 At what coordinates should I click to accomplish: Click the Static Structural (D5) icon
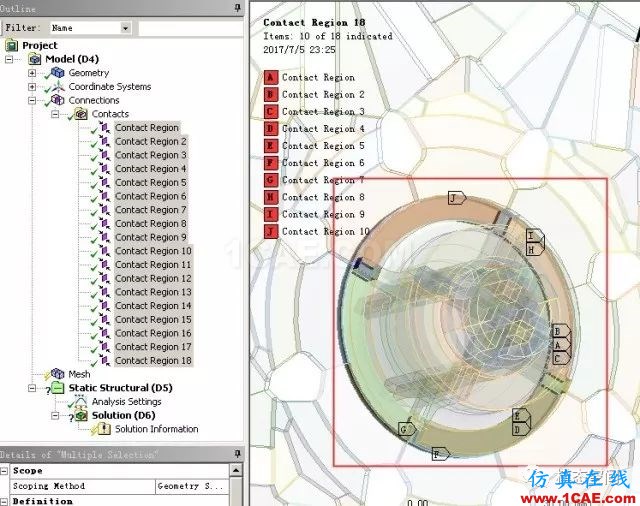58,388
